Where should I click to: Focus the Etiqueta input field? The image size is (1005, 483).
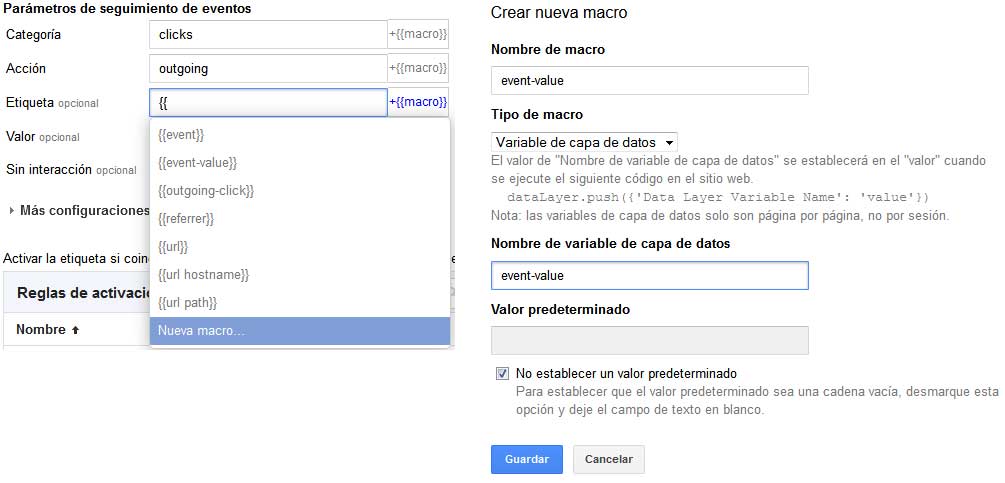coord(268,102)
